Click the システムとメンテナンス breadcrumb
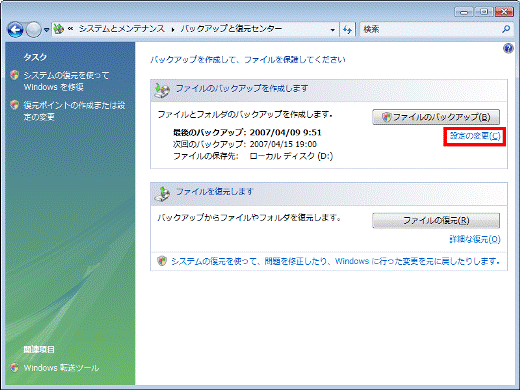This screenshot has width=520, height=390. [x=122, y=29]
